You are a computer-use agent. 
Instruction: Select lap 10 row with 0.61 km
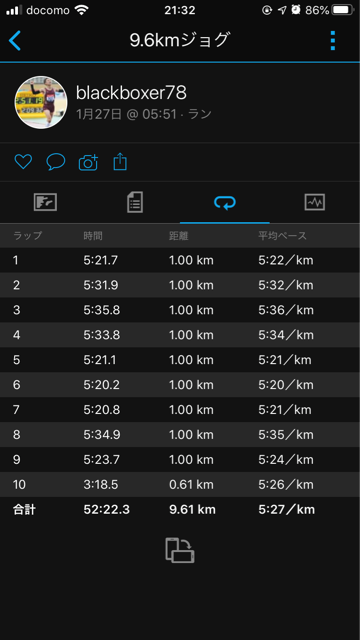(180, 484)
